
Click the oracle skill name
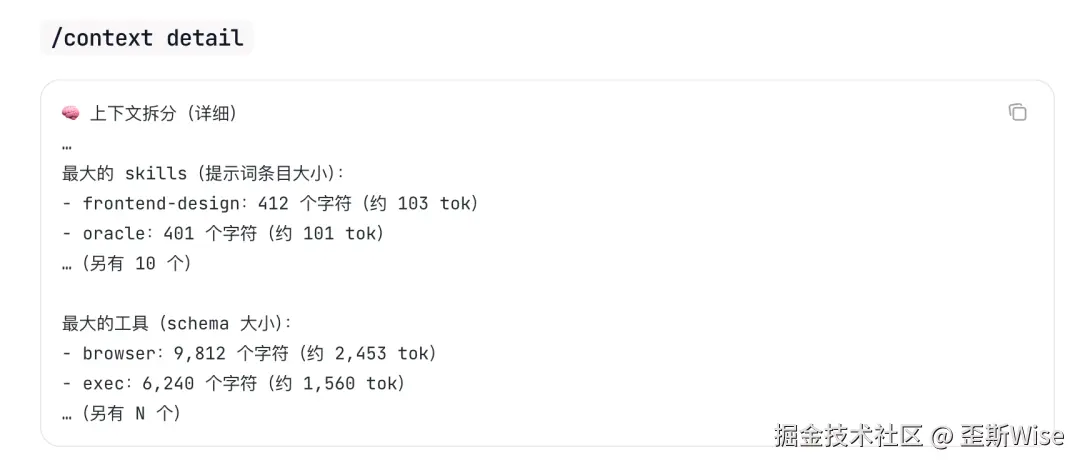coord(112,233)
